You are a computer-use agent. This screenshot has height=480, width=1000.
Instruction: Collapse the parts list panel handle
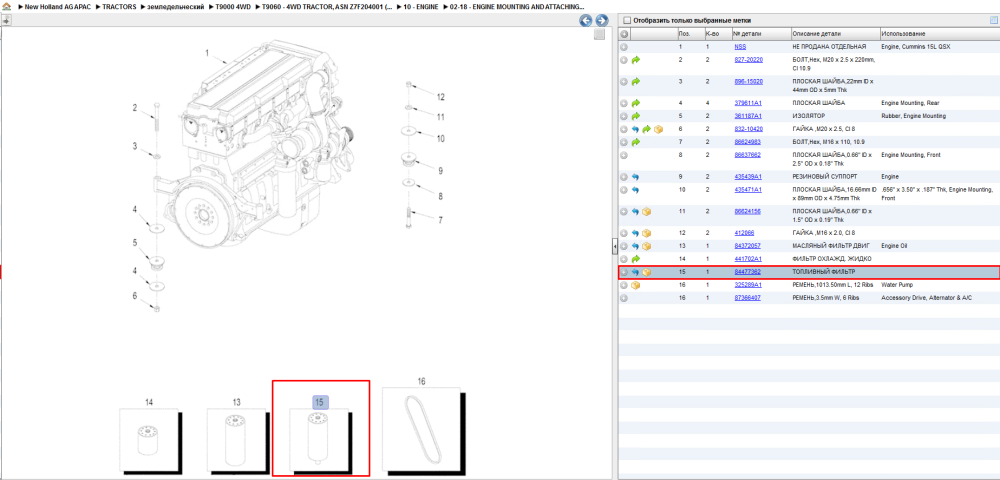[x=615, y=245]
